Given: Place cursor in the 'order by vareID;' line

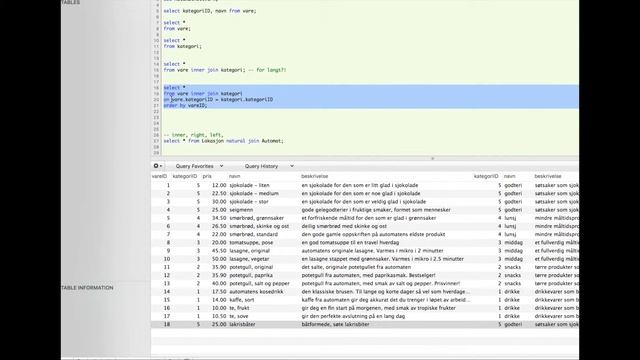Looking at the screenshot, I should [185, 105].
